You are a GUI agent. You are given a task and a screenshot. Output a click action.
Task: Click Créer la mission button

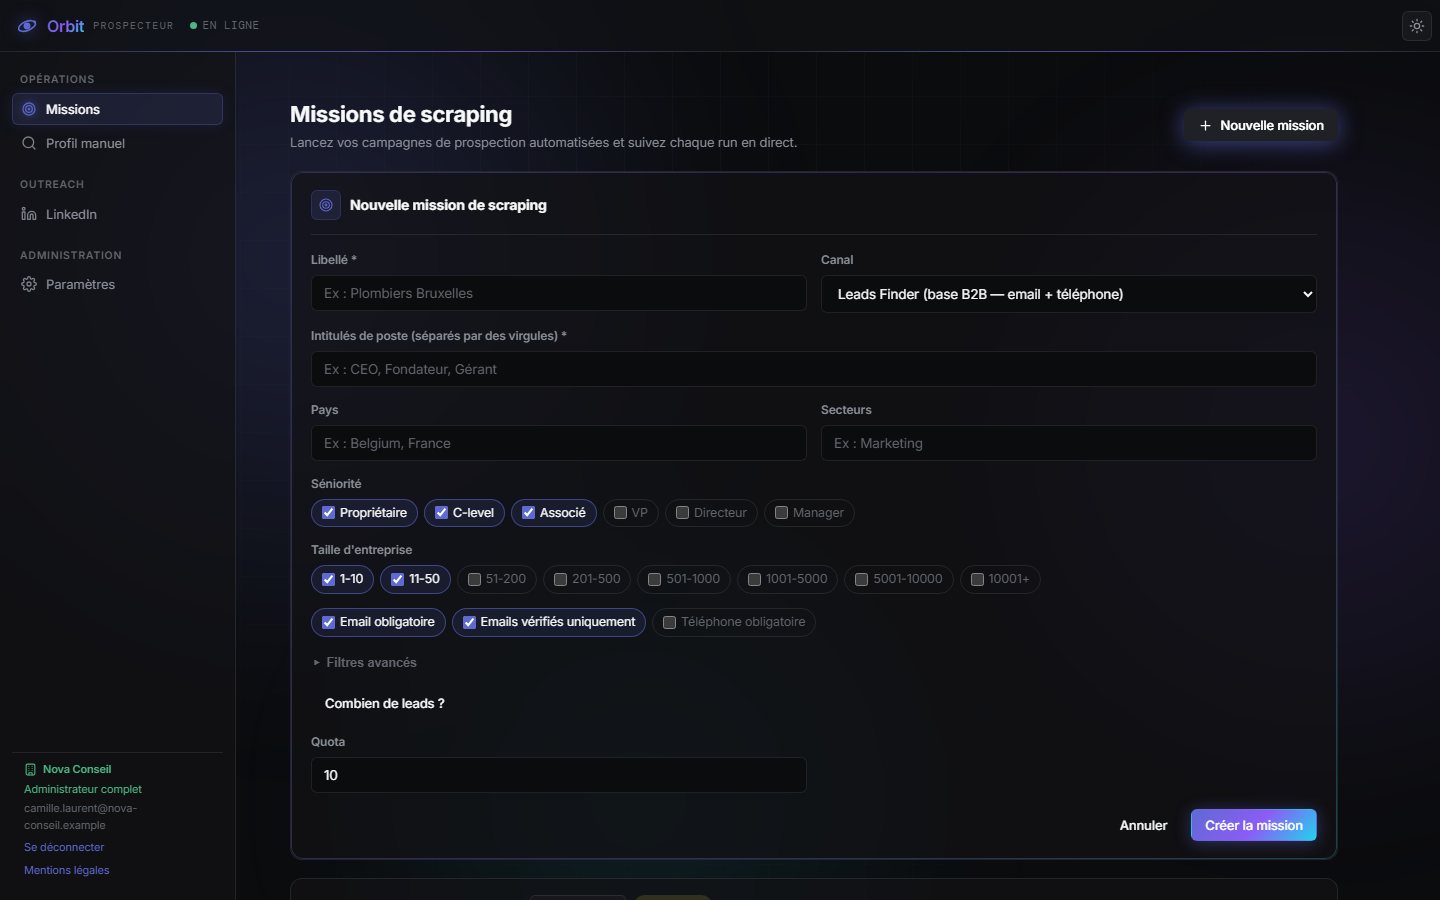coord(1253,825)
